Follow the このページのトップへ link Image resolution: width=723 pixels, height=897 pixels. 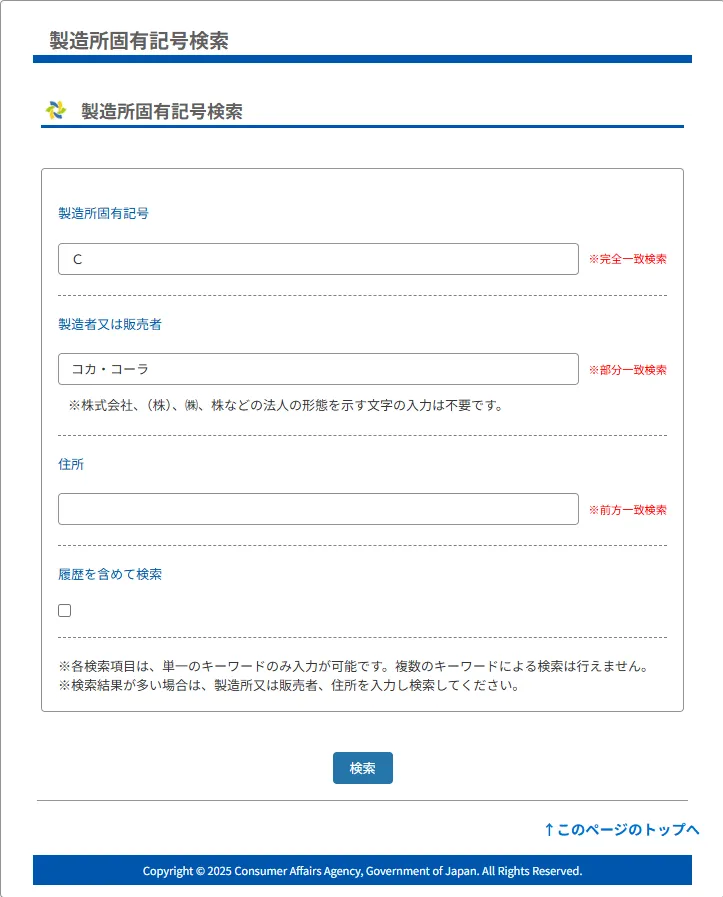click(x=622, y=829)
